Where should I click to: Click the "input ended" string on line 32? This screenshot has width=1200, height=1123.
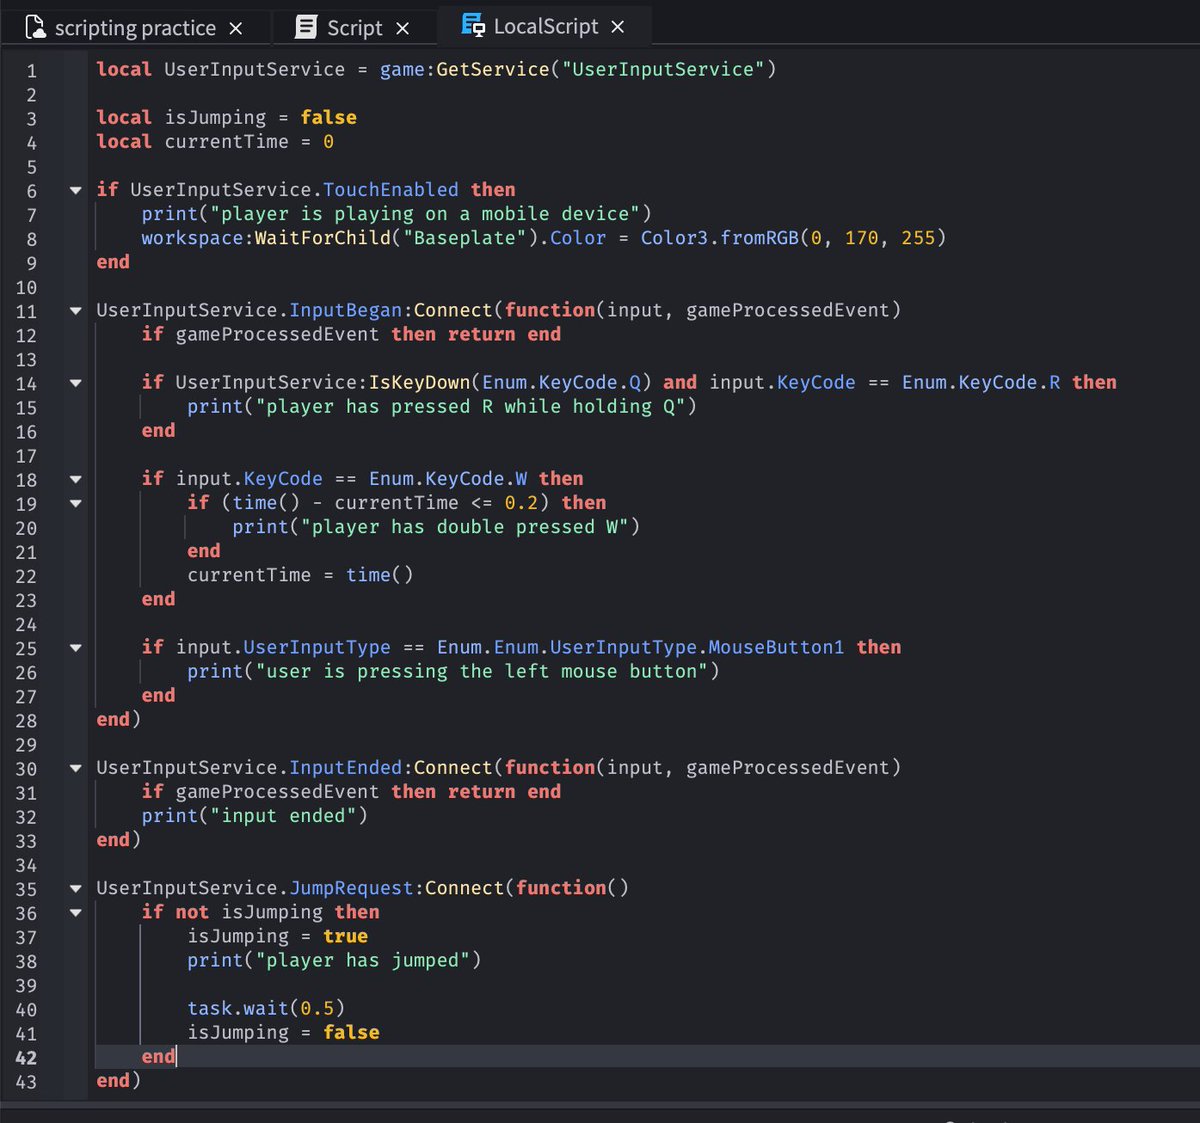click(x=283, y=815)
